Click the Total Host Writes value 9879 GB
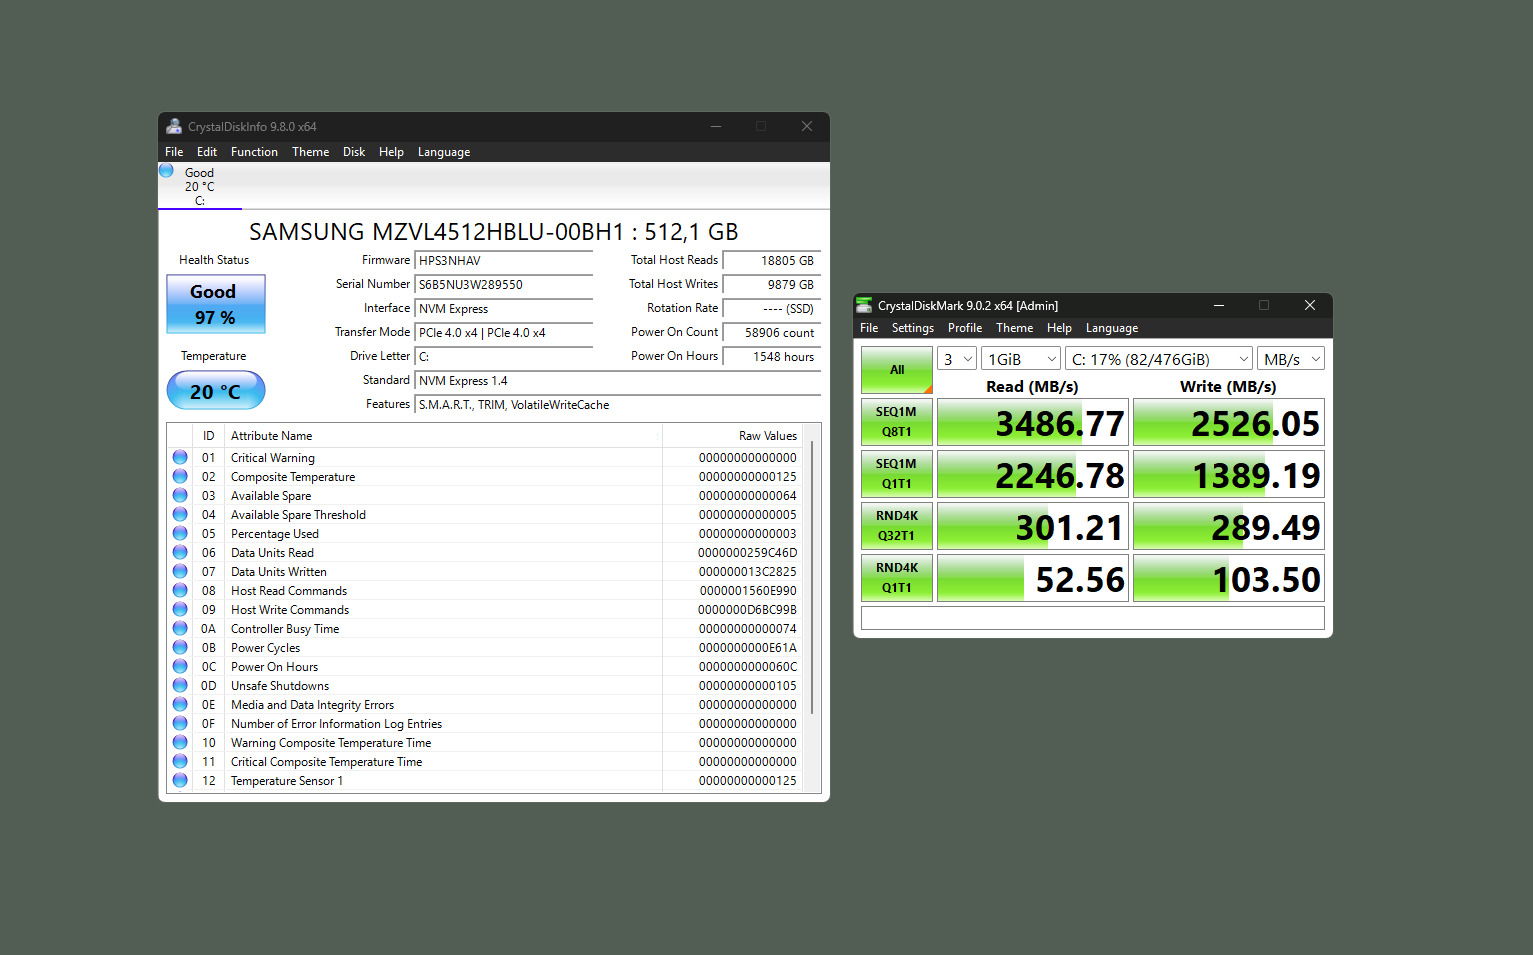Image resolution: width=1533 pixels, height=955 pixels. pyautogui.click(x=771, y=284)
